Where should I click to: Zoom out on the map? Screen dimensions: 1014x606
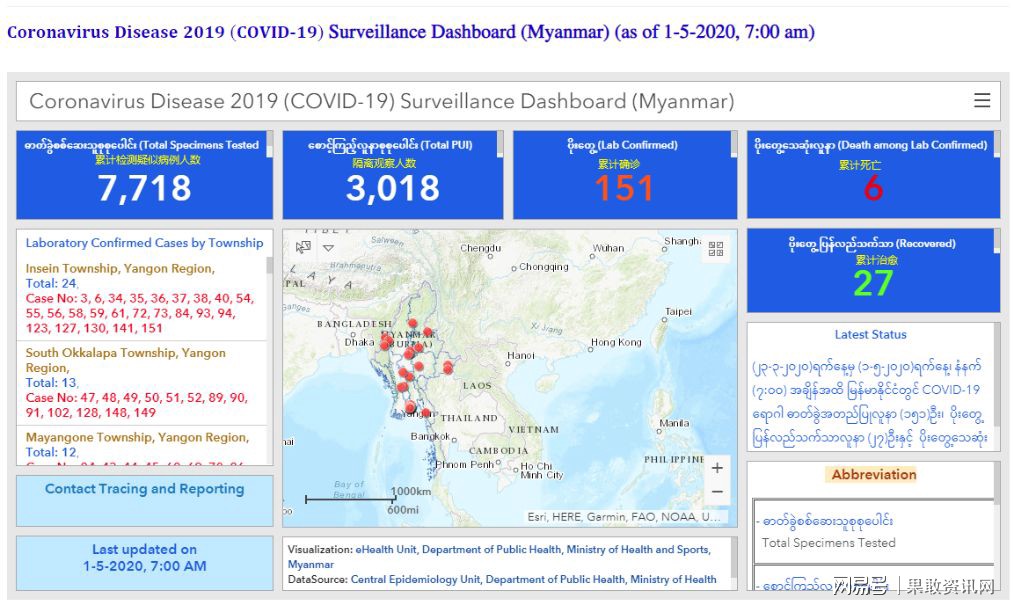716,492
